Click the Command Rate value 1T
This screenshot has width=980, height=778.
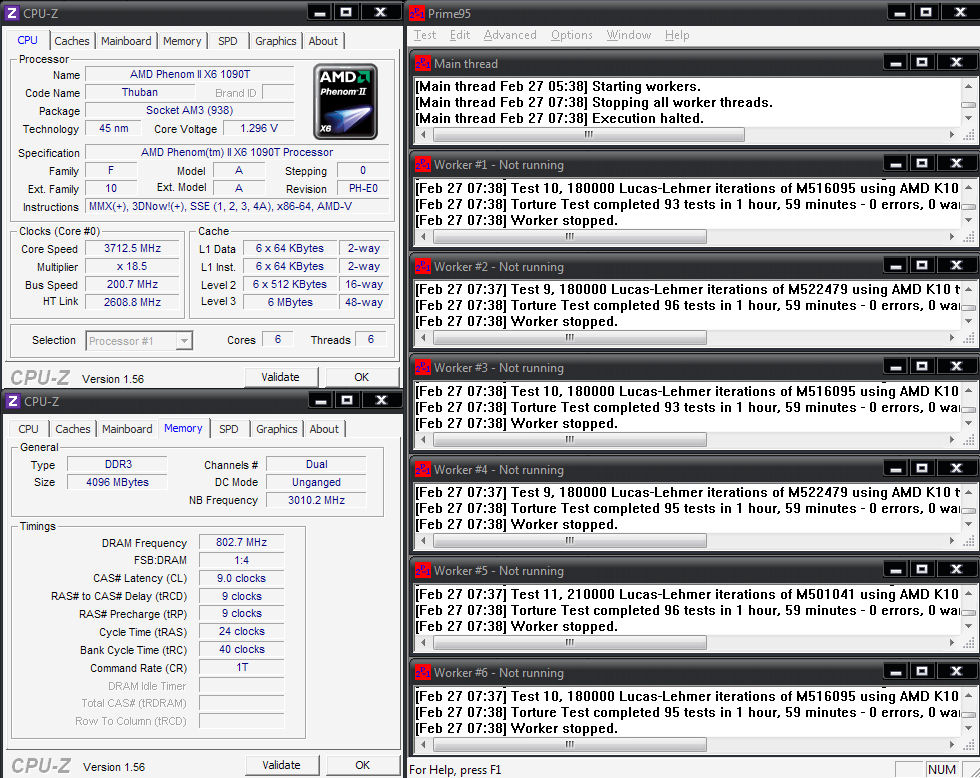click(241, 667)
